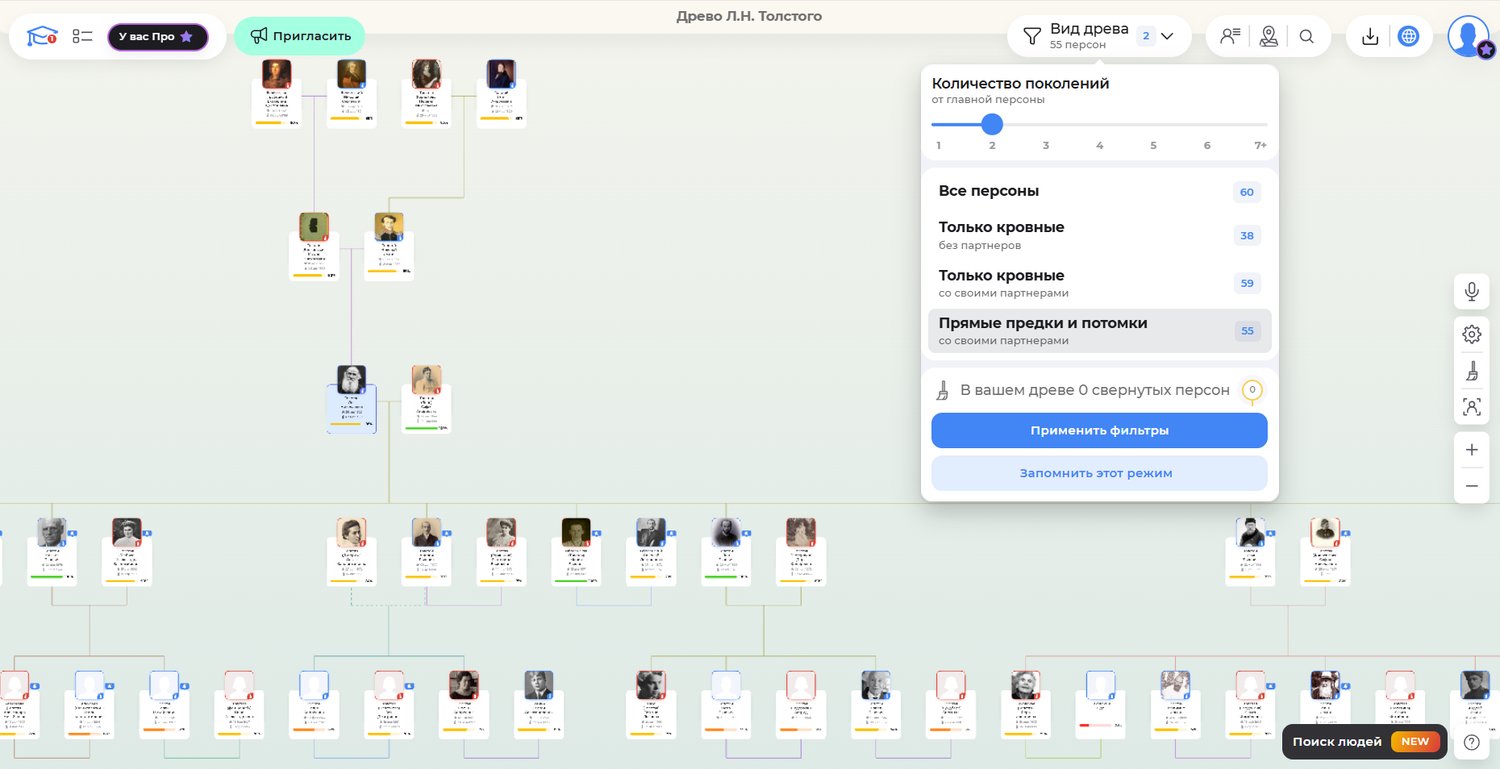
Task: Open tree settings gear icon
Action: (1471, 334)
